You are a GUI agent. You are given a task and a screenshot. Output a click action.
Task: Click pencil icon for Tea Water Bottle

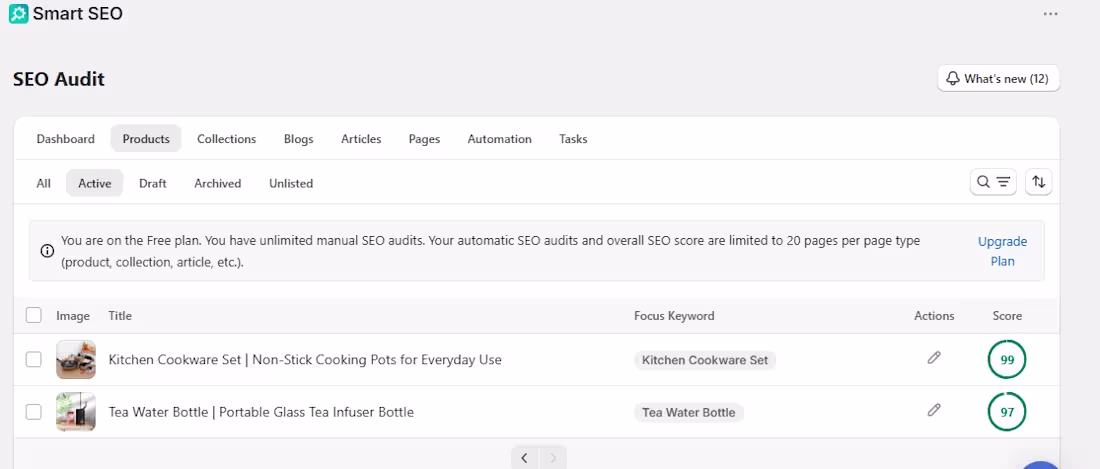pos(934,410)
